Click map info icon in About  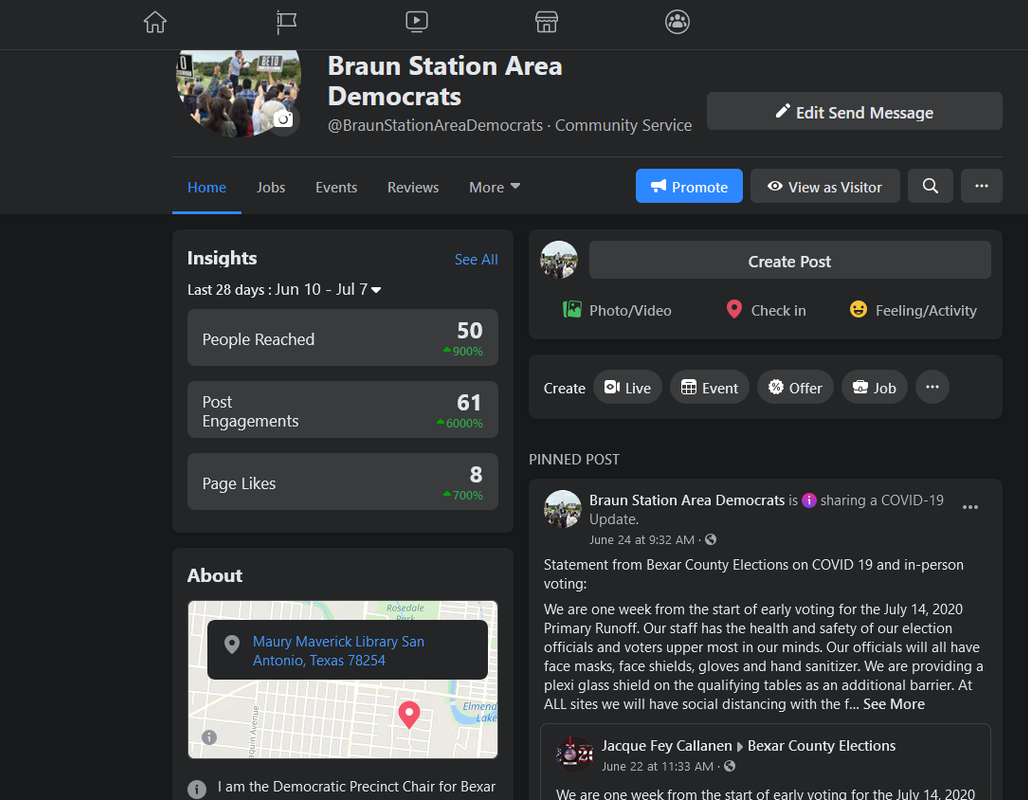click(x=209, y=737)
